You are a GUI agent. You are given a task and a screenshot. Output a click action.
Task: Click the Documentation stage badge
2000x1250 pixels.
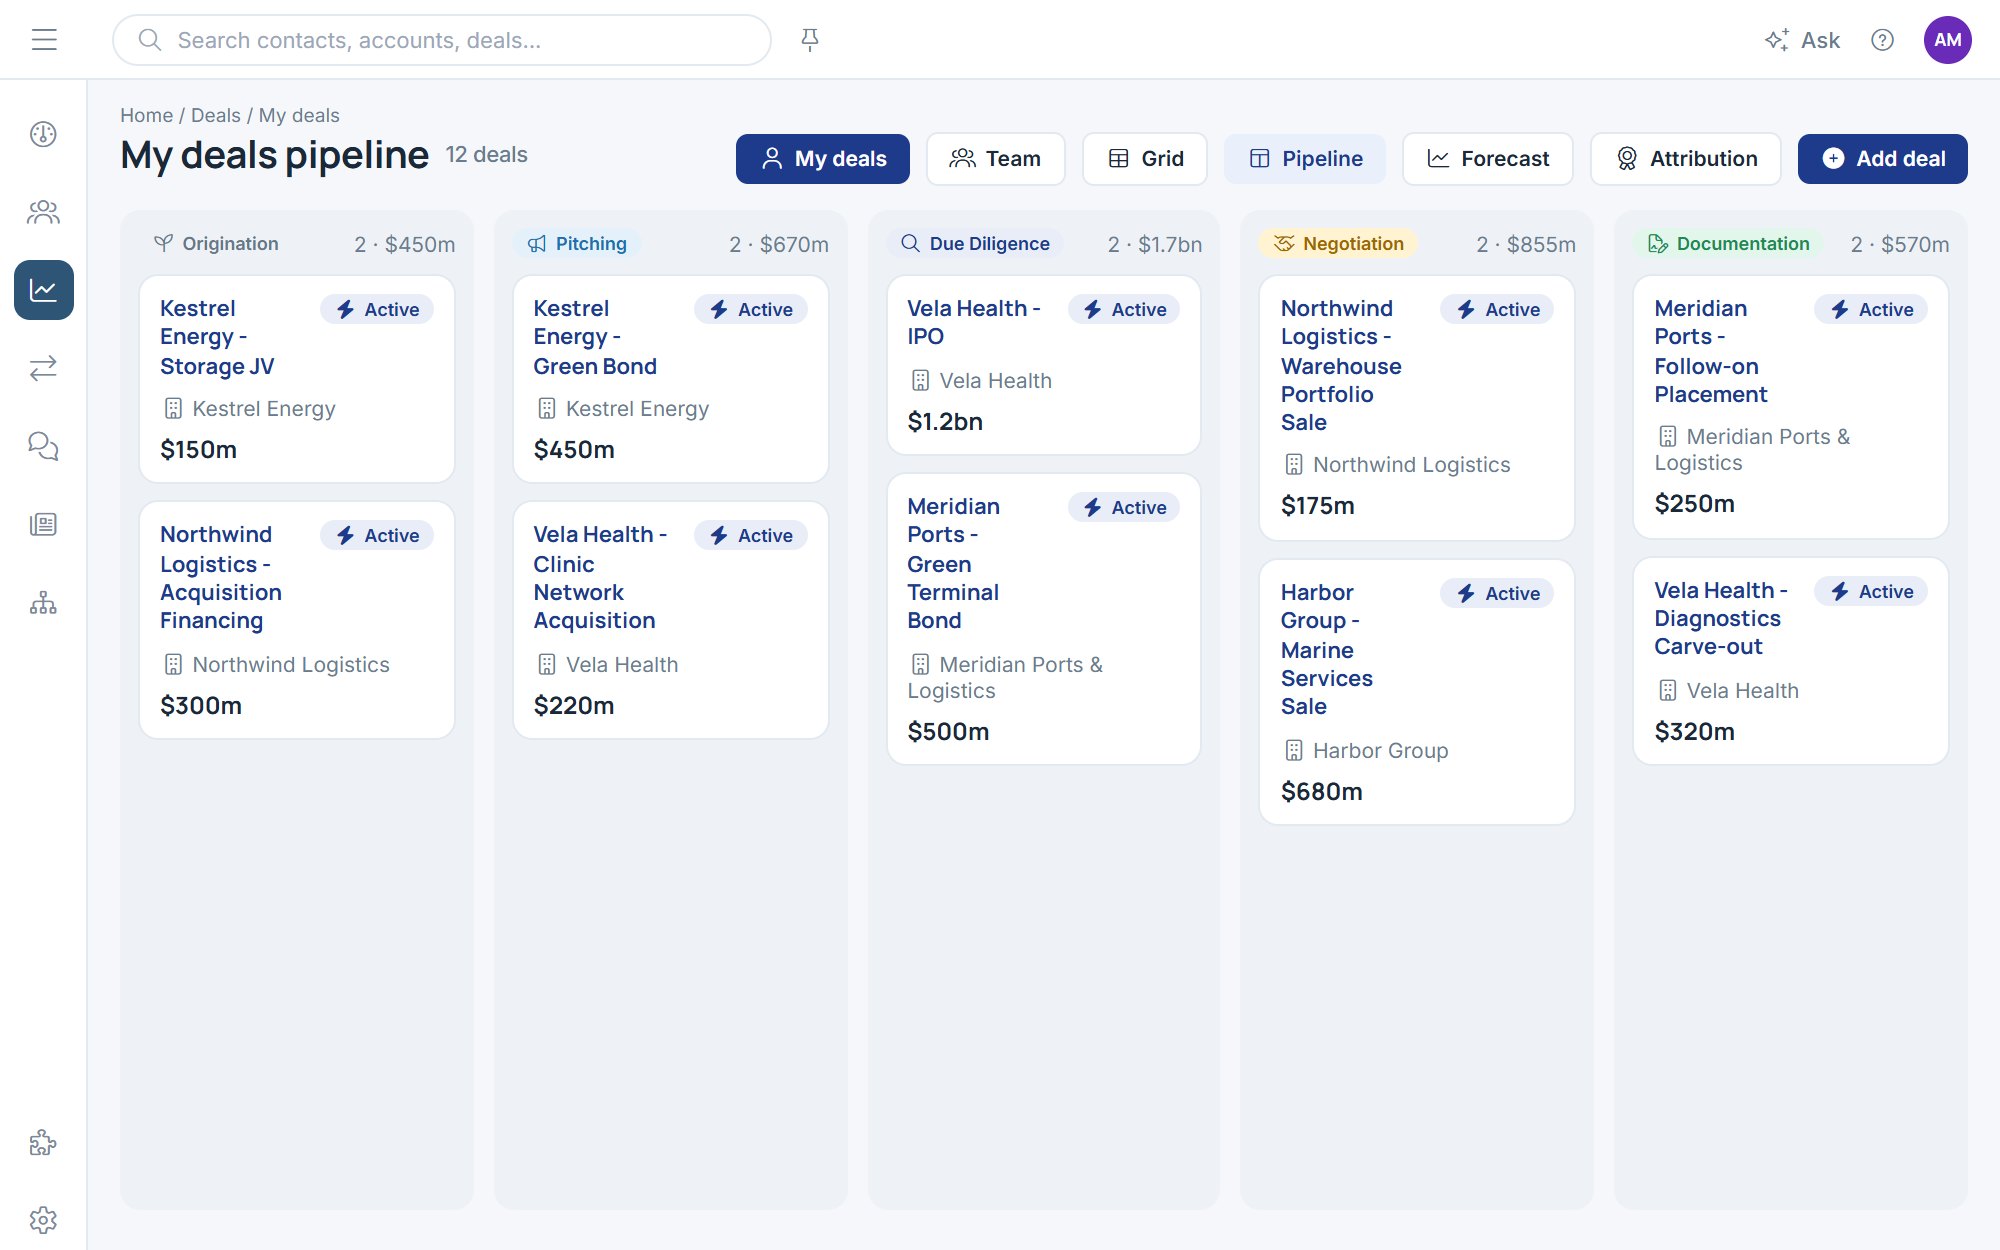(x=1728, y=244)
